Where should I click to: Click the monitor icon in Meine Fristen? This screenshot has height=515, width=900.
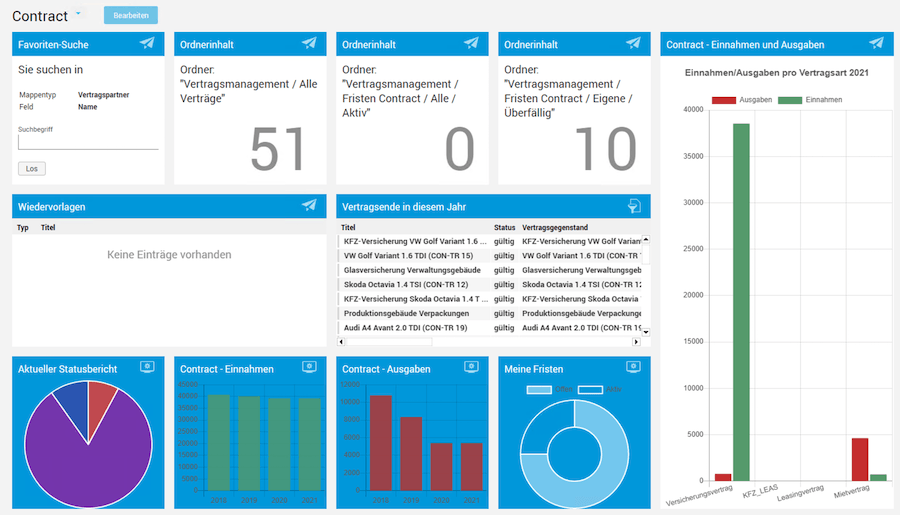point(633,367)
